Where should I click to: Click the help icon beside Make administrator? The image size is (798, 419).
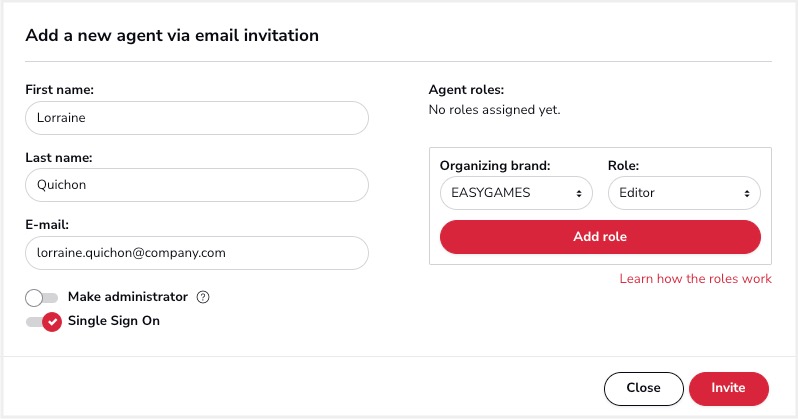pyautogui.click(x=203, y=297)
